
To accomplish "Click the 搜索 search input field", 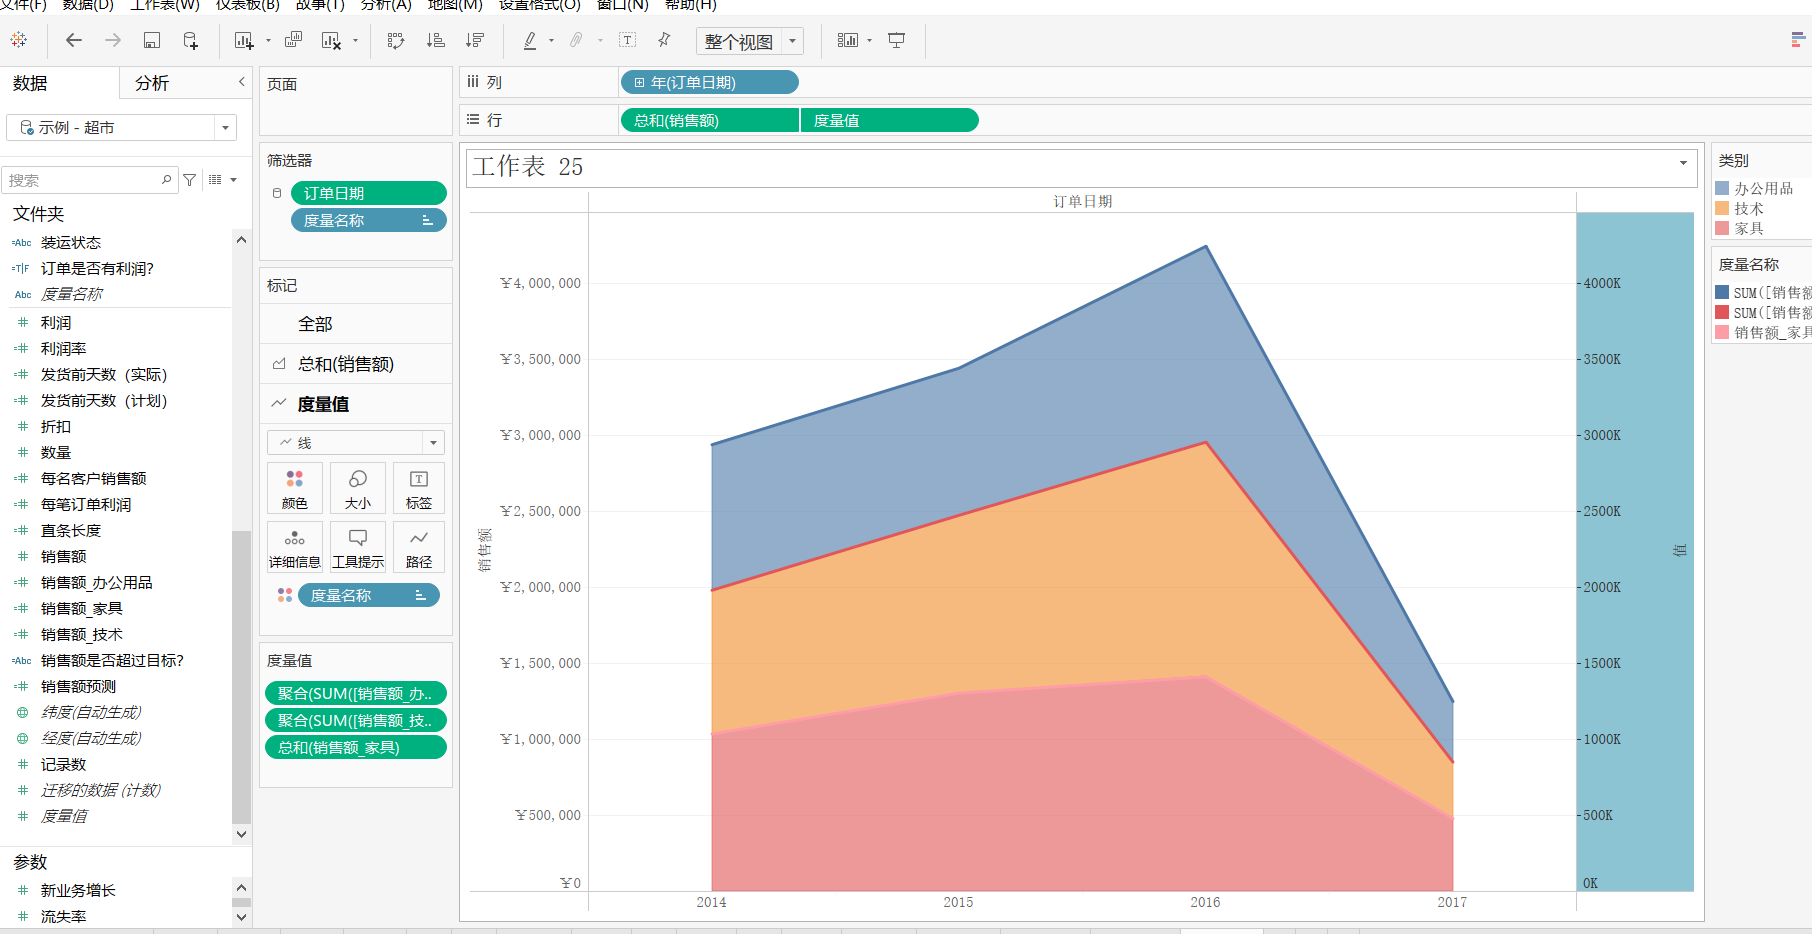I will coord(90,180).
